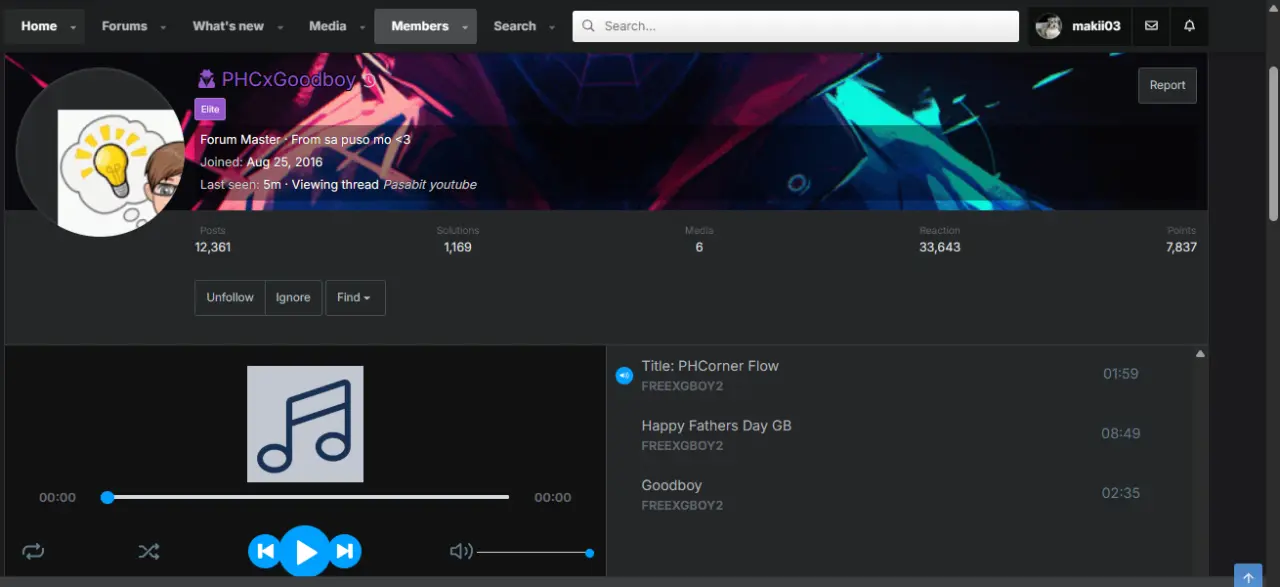
Task: Click the Elite badge
Action: (x=210, y=109)
